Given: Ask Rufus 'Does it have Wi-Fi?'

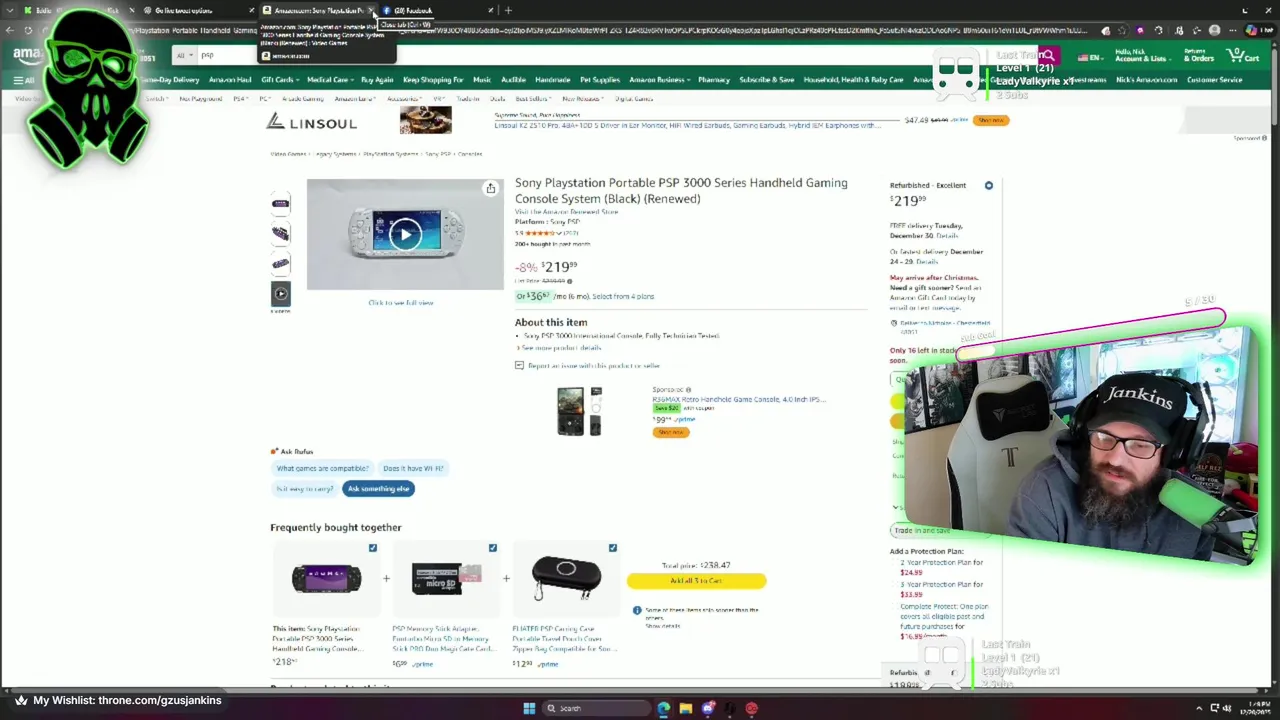Looking at the screenshot, I should point(413,468).
